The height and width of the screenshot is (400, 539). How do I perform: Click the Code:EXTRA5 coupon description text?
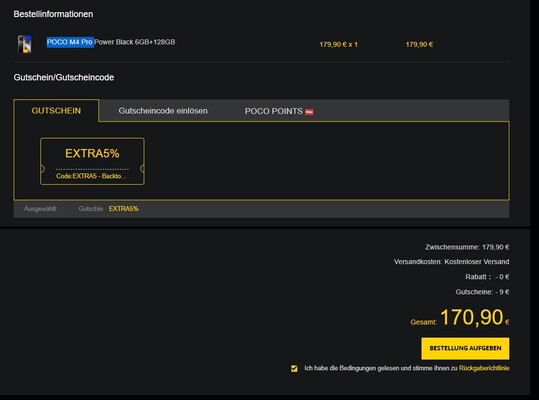tap(91, 176)
